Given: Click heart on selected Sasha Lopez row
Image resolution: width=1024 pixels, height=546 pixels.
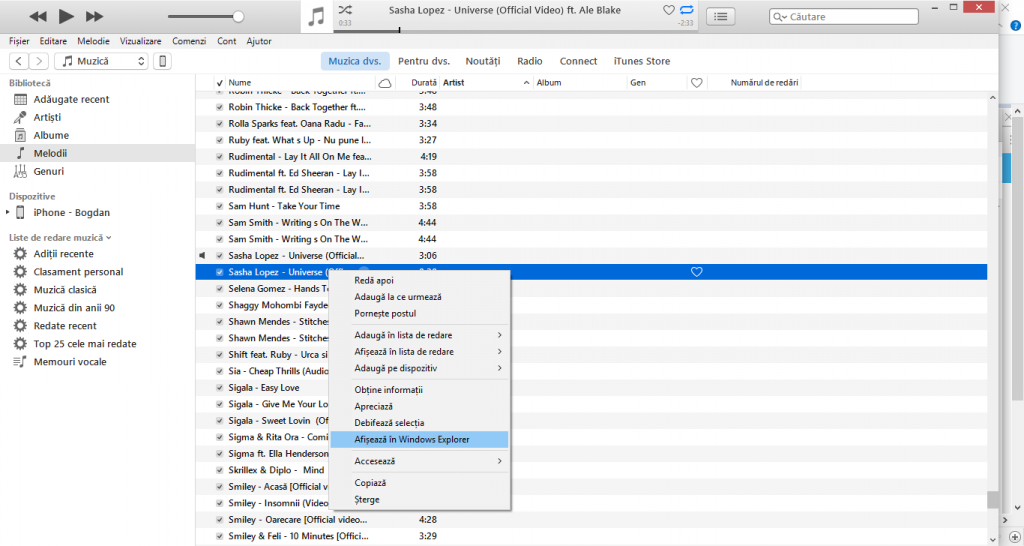Looking at the screenshot, I should point(696,272).
